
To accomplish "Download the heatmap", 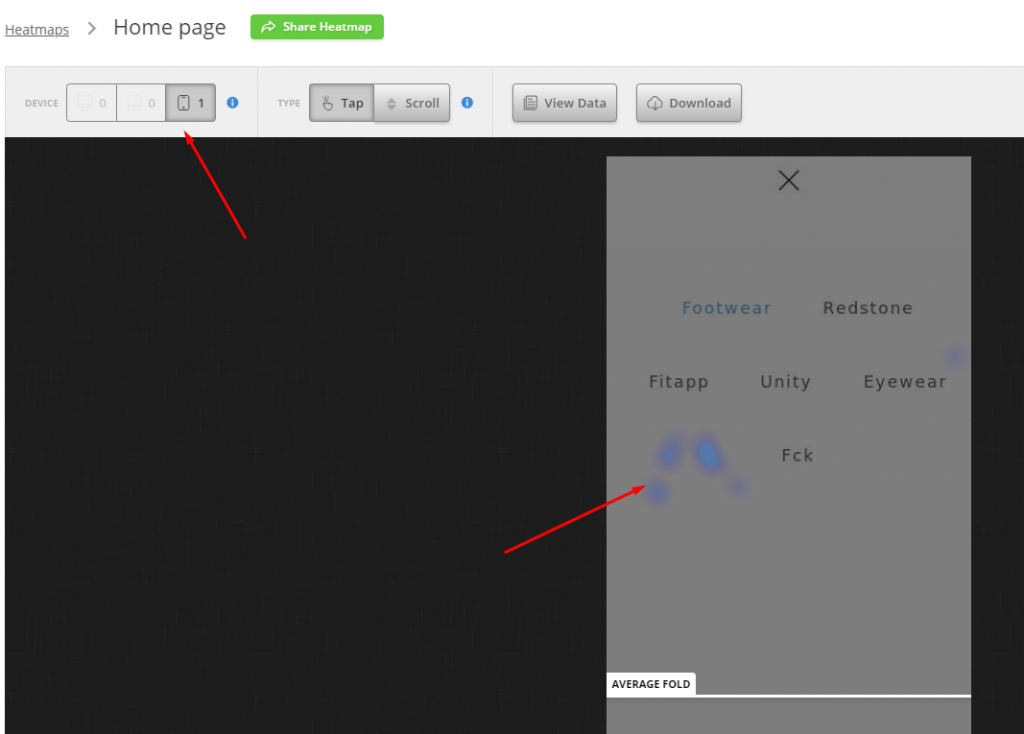I will [x=689, y=103].
